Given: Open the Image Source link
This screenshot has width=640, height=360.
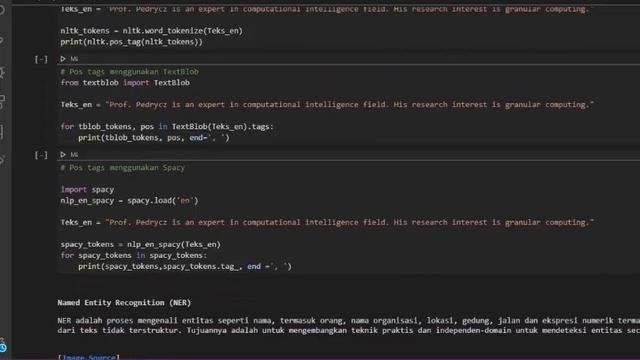Looking at the screenshot, I should tap(89, 357).
